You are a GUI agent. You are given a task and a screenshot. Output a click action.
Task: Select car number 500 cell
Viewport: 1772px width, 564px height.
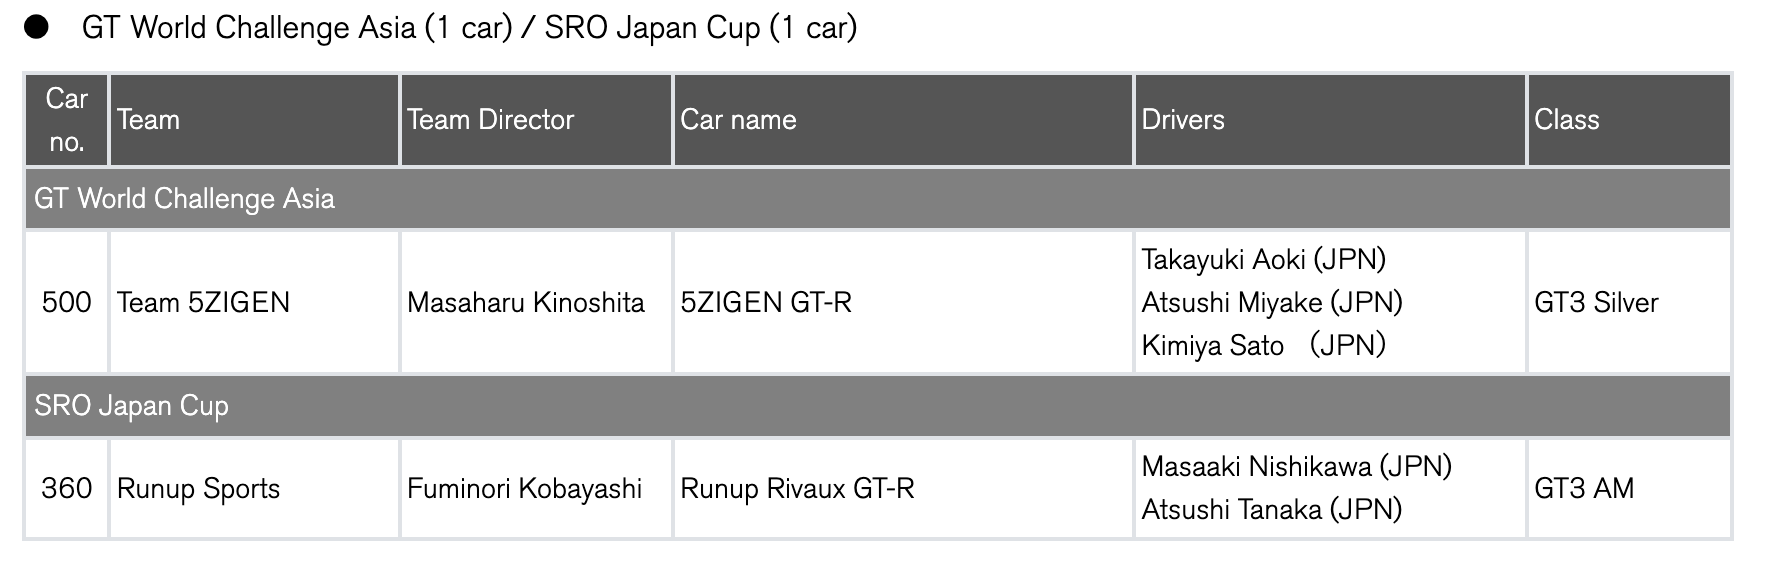click(x=66, y=302)
